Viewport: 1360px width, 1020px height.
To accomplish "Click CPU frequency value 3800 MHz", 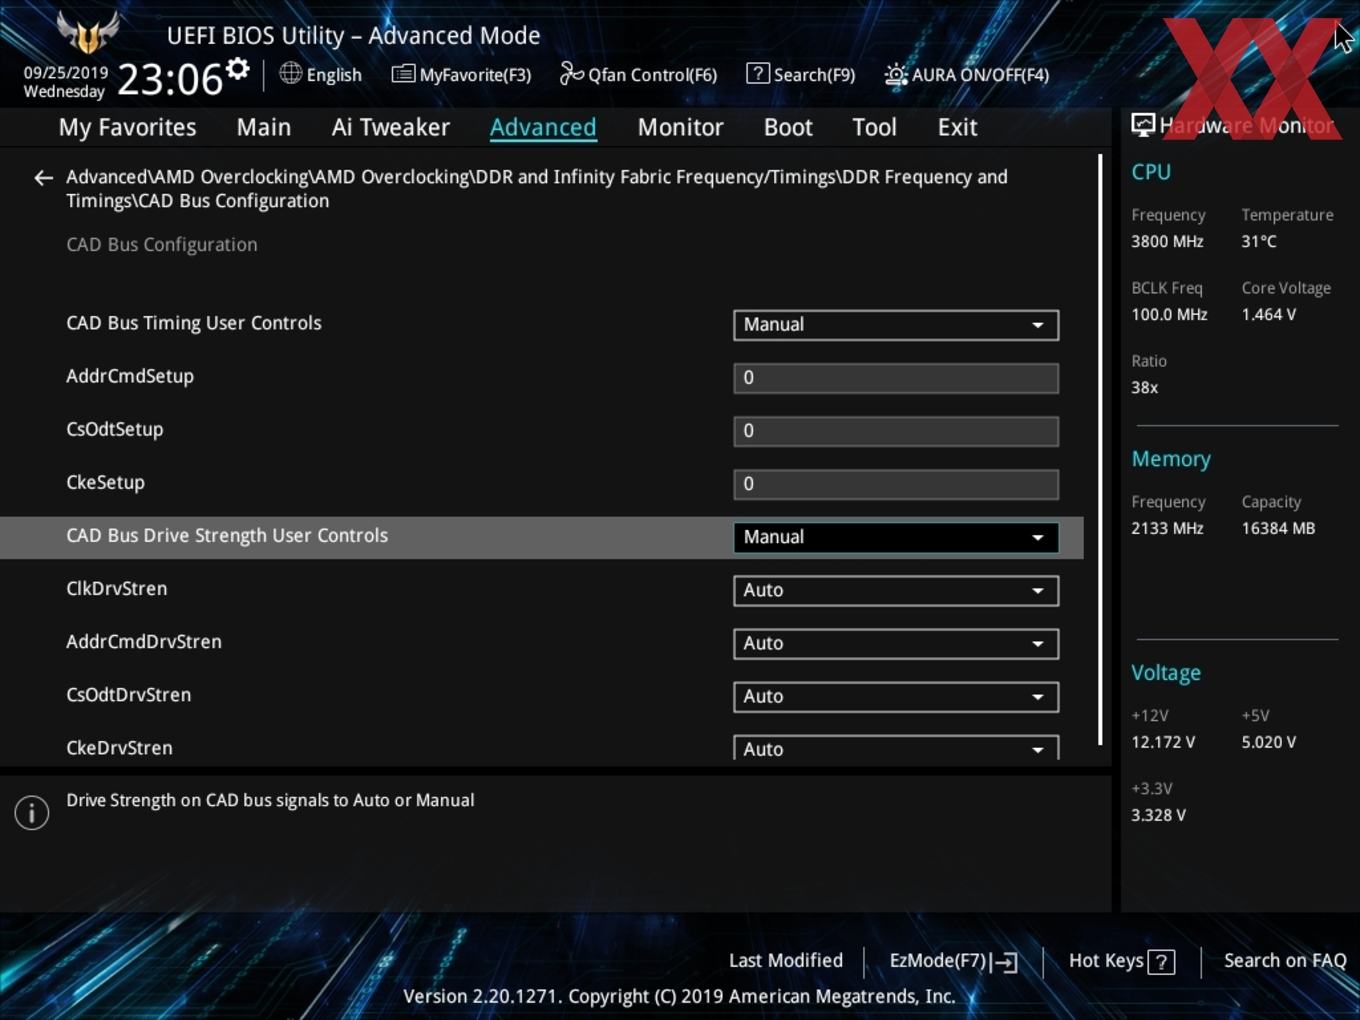I will [1167, 242].
